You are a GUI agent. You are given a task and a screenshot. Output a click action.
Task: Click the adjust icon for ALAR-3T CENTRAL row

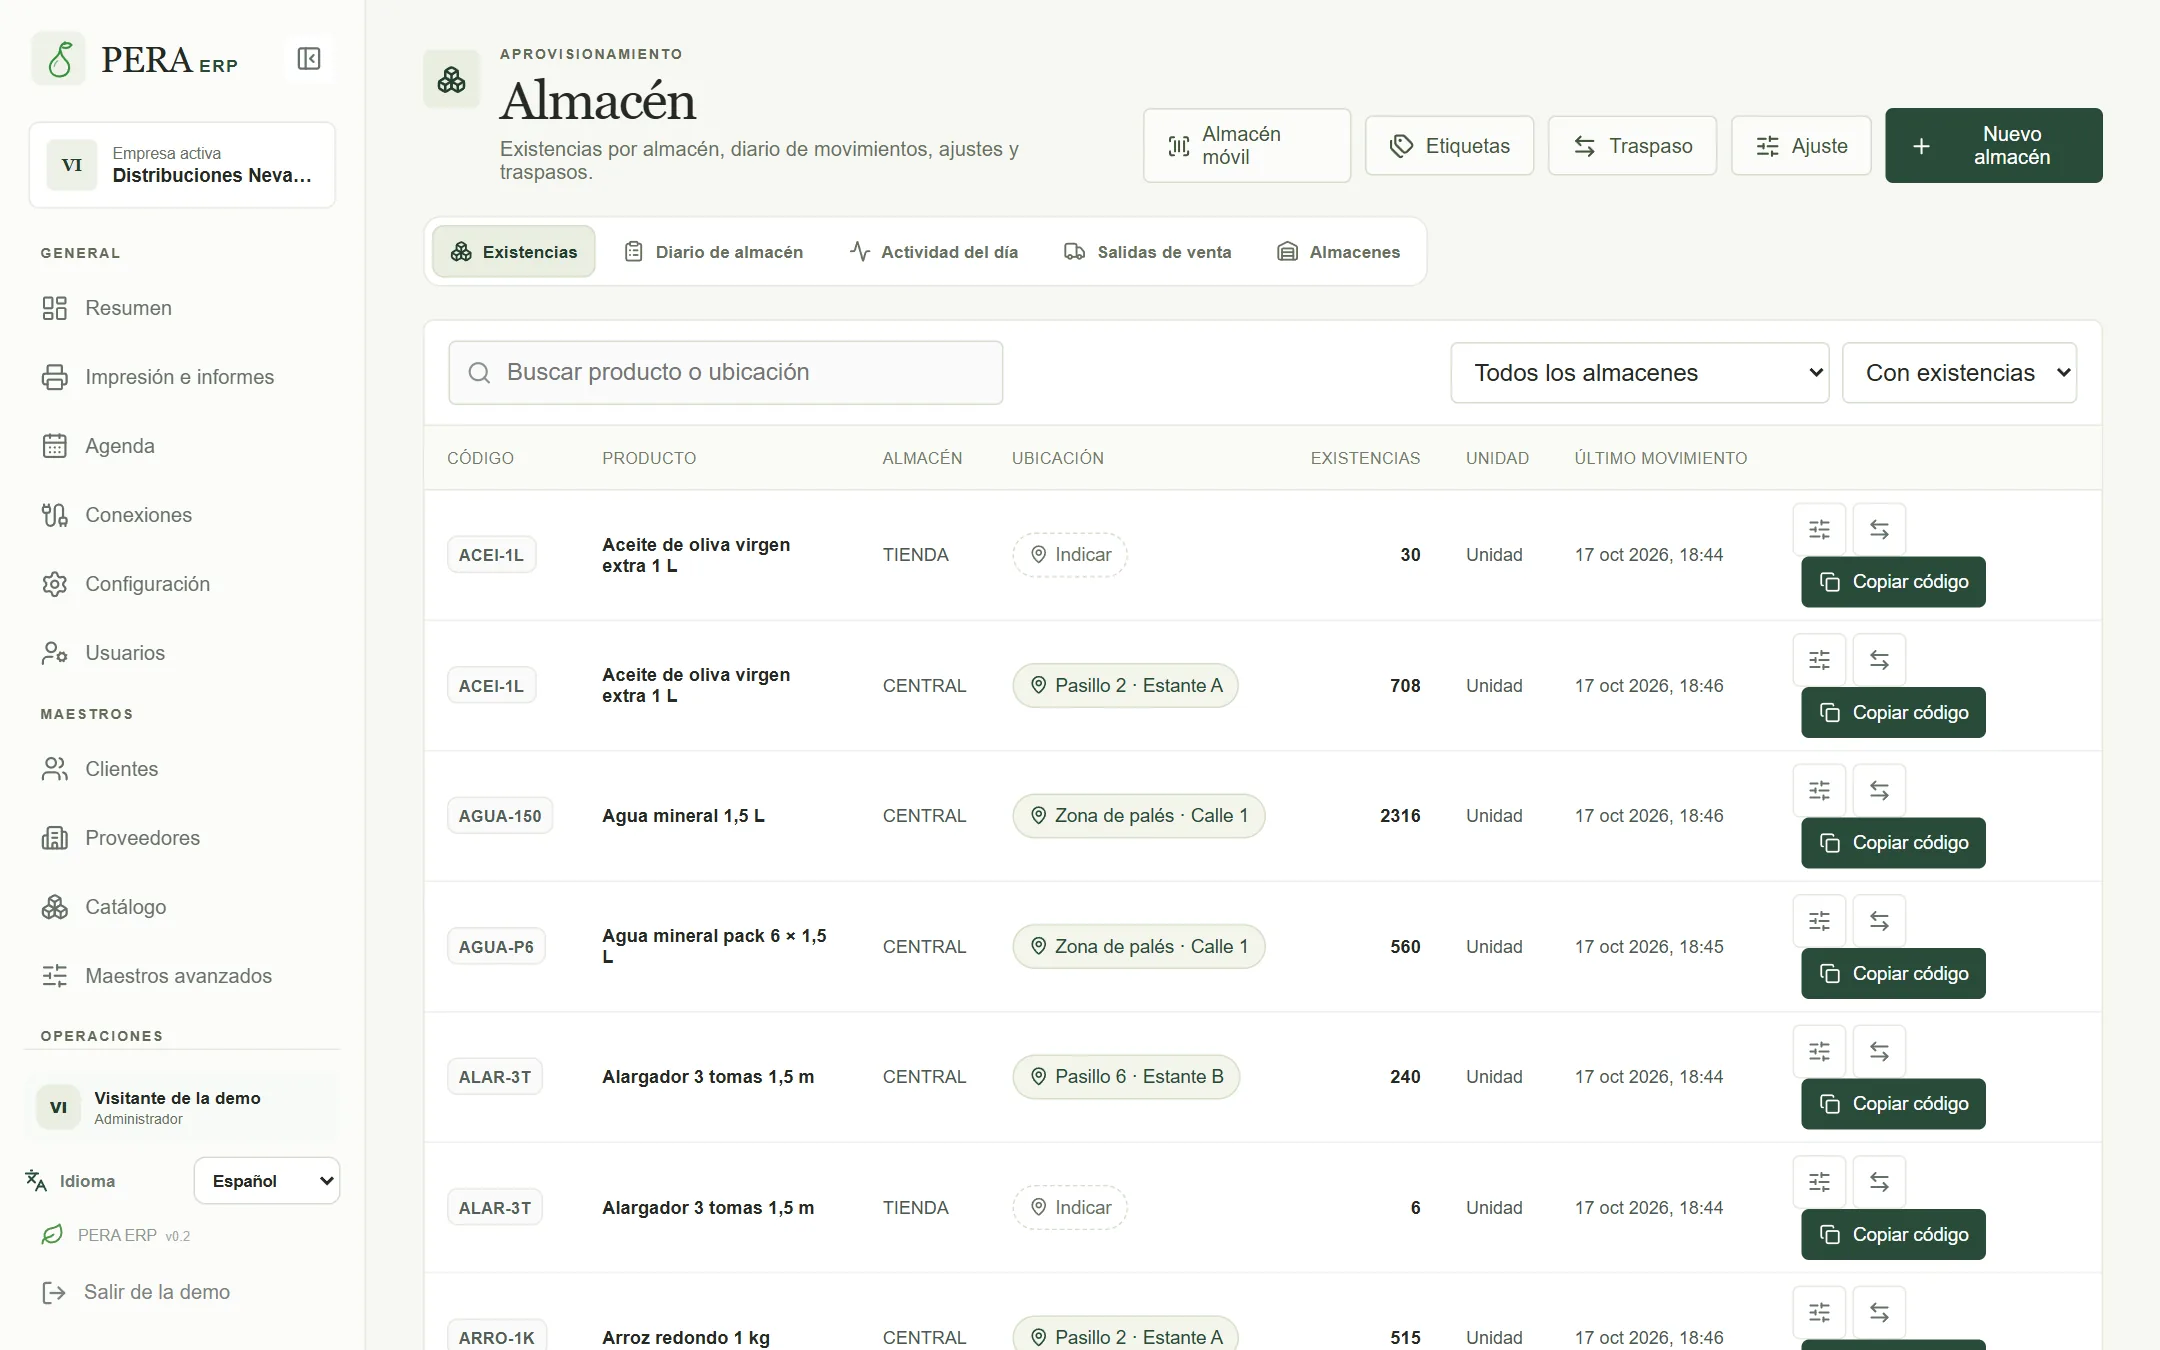1819,1051
